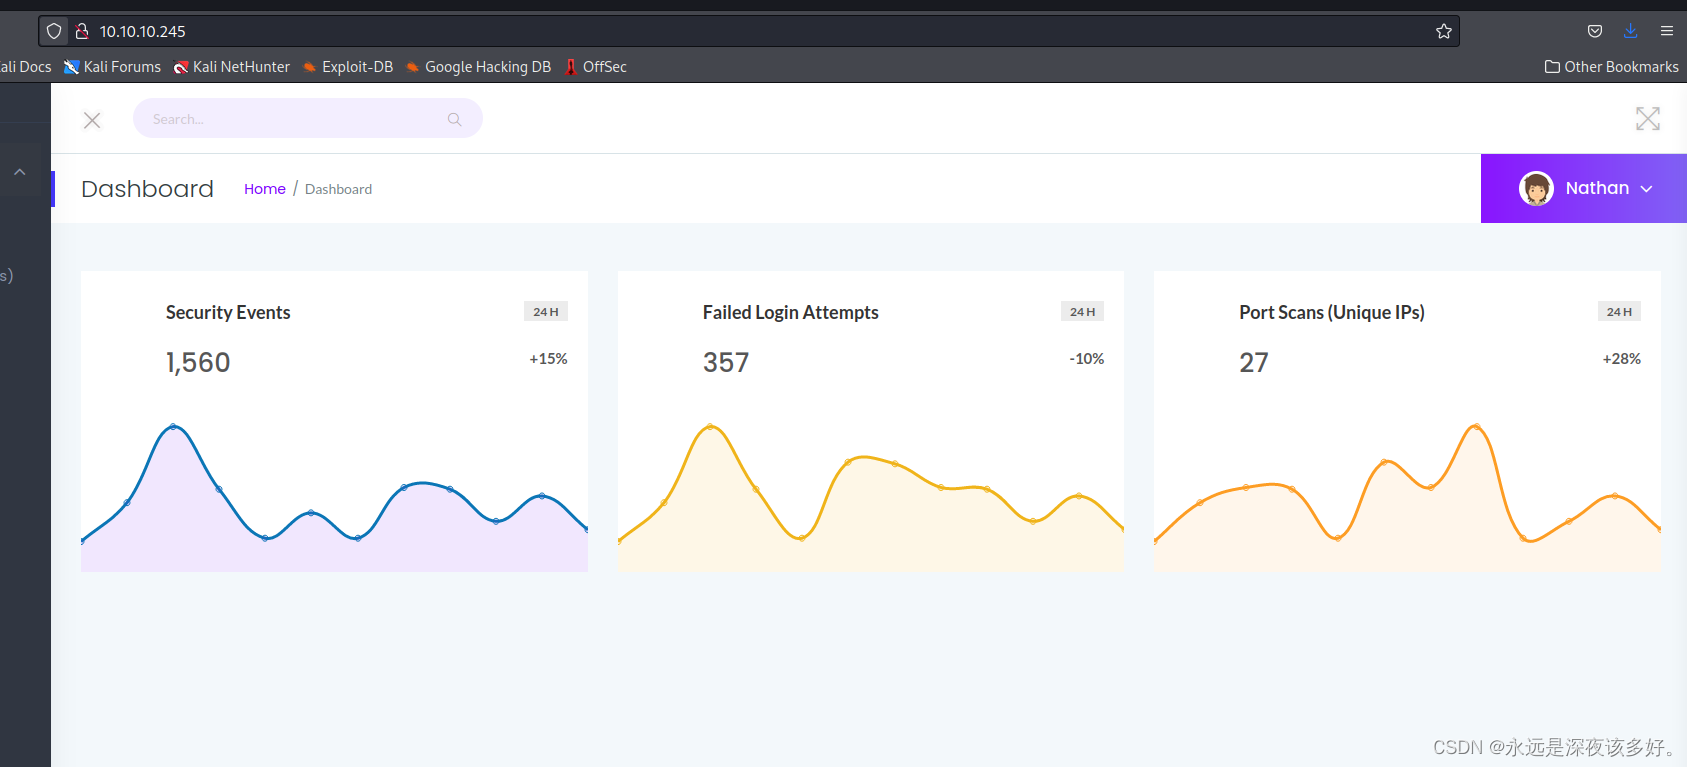Screen dimensions: 1687x767
Task: Open the Exploit-DB bookmark
Action: (x=348, y=67)
